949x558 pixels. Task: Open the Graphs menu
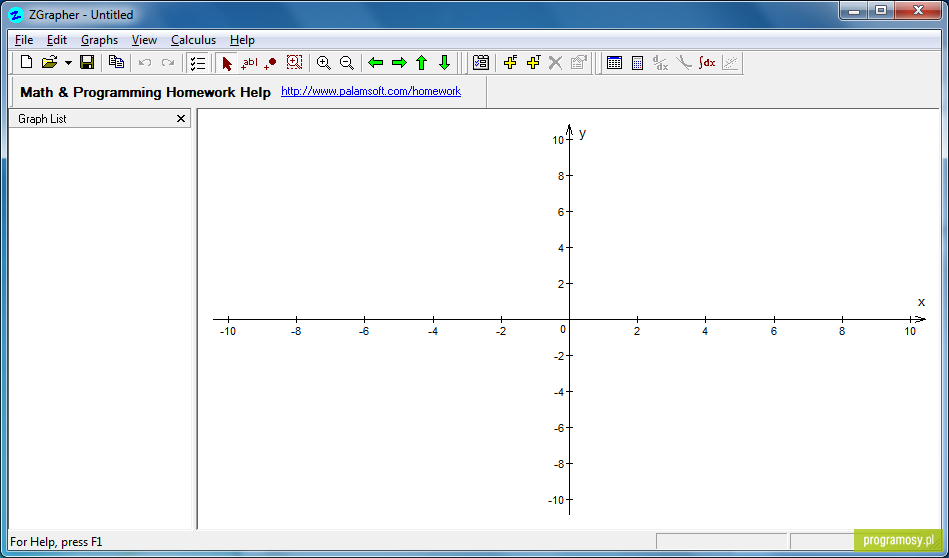pyautogui.click(x=99, y=40)
